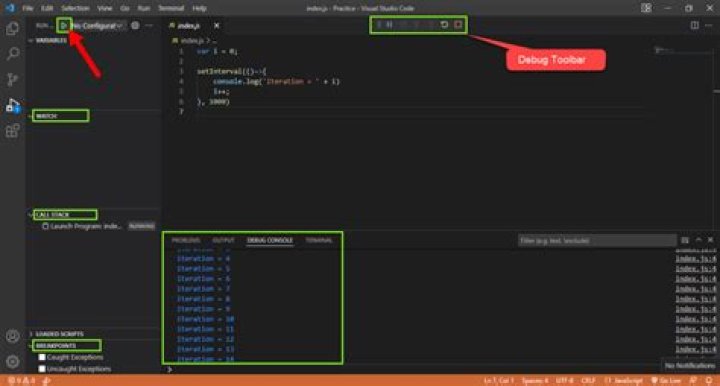Change the UTF-8 file encoding

pyautogui.click(x=565, y=380)
